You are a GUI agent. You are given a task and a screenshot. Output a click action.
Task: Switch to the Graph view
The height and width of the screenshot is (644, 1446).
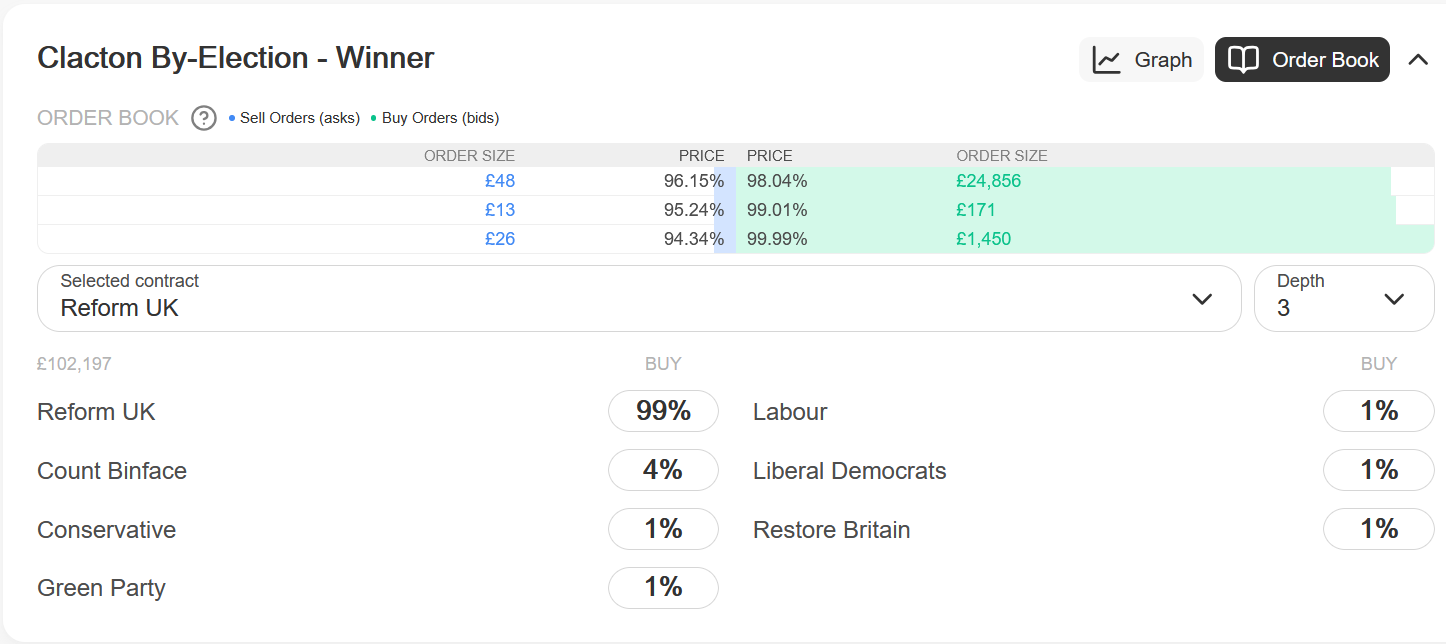coord(1141,60)
